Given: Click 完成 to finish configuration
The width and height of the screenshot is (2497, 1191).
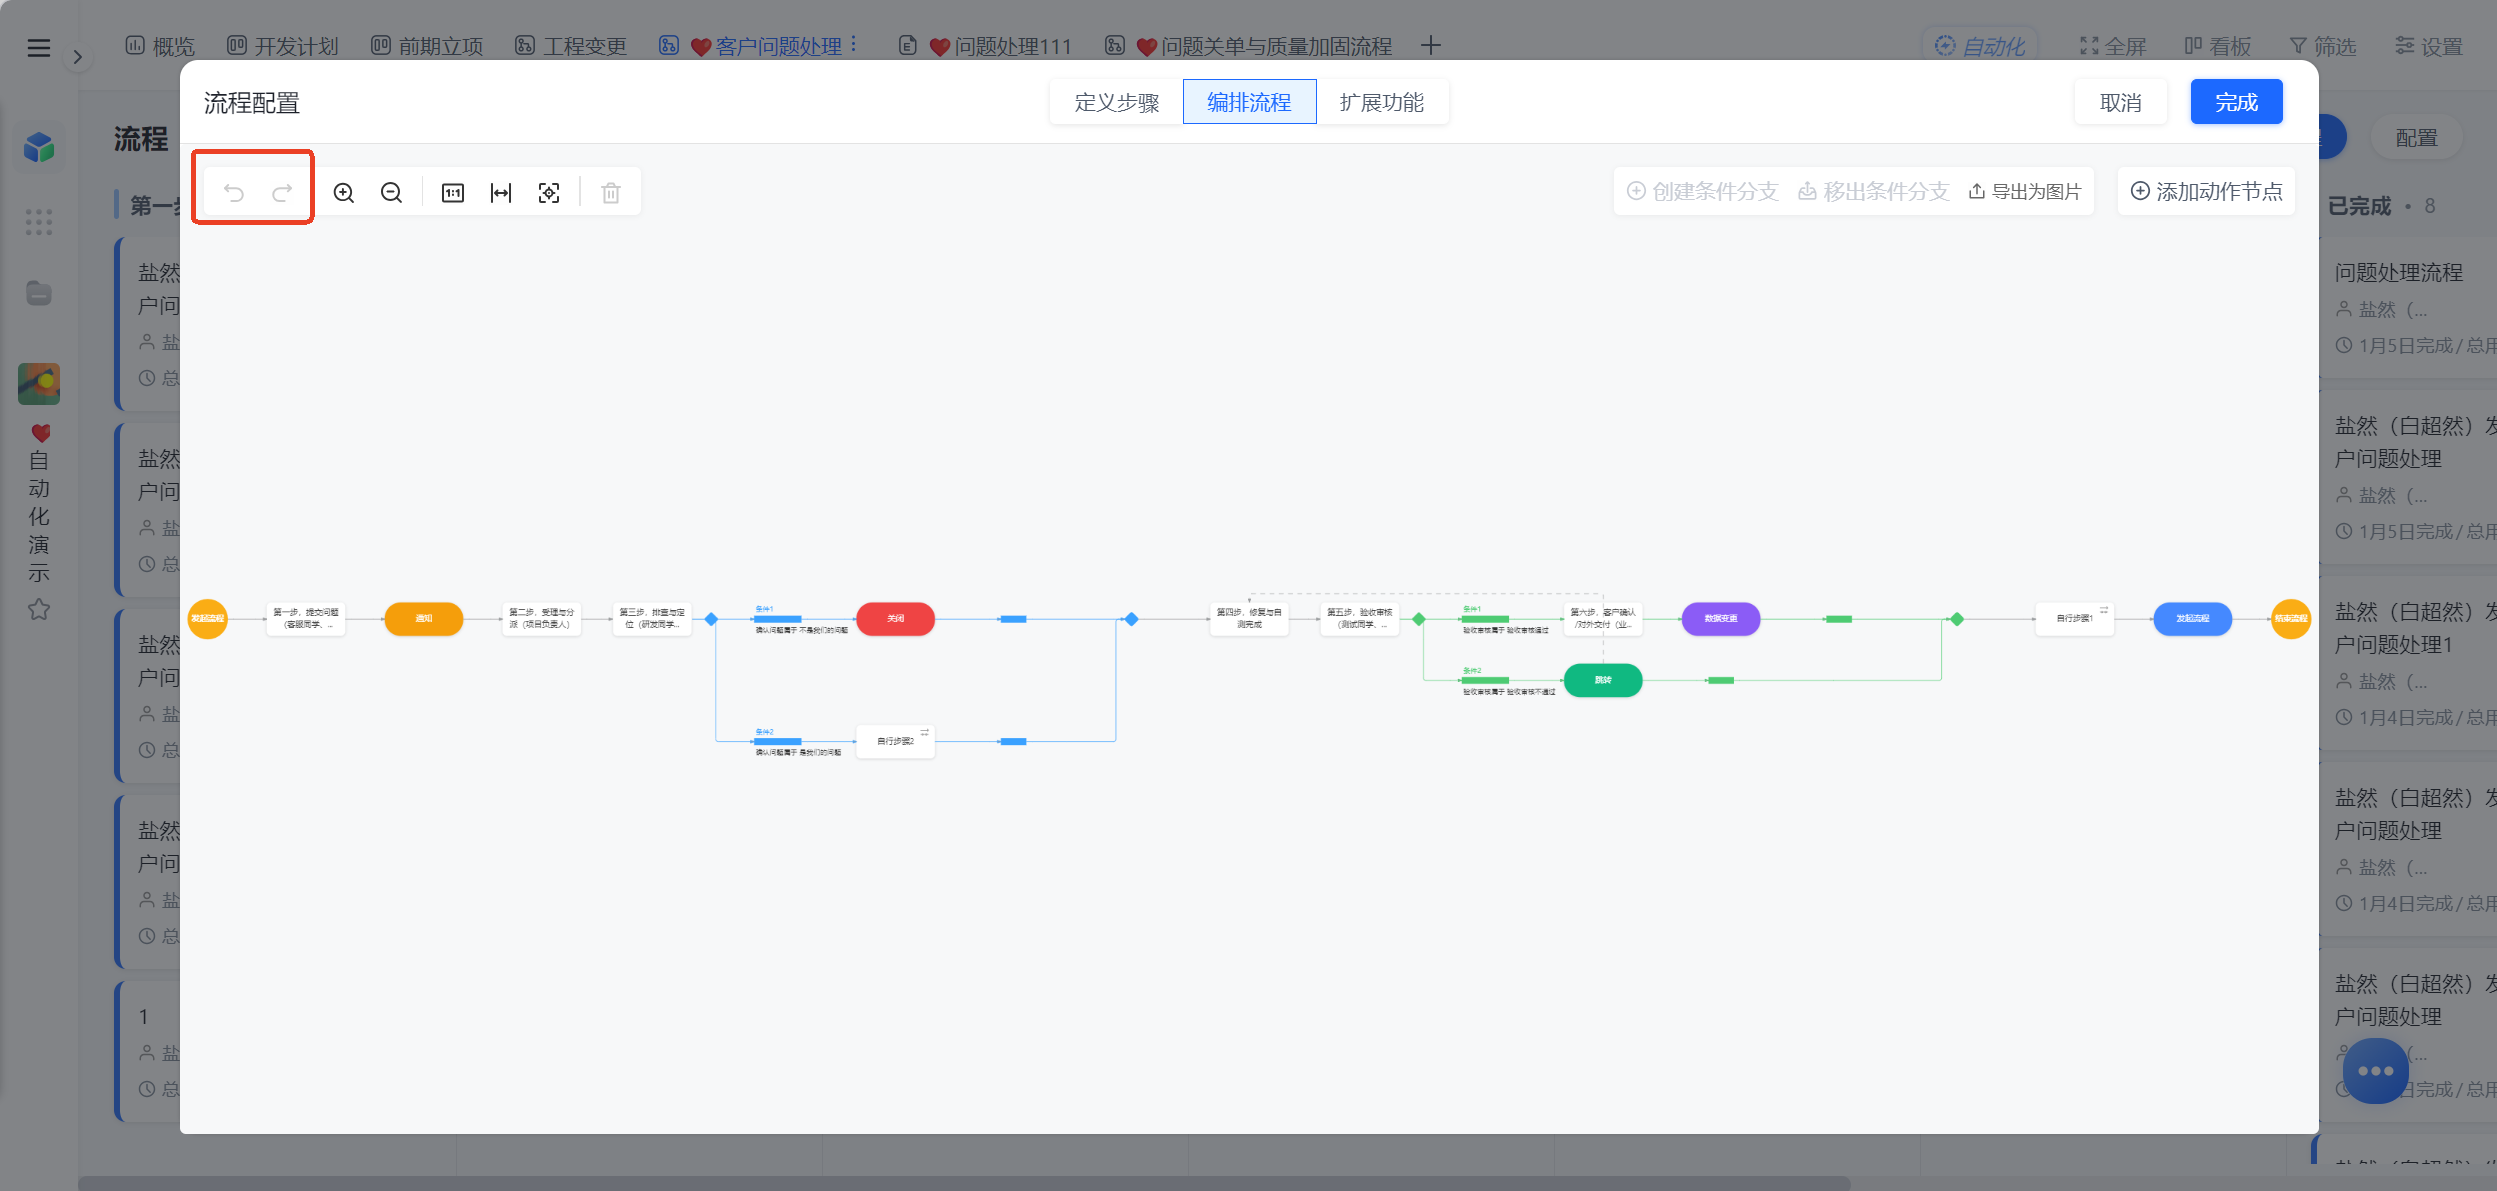Looking at the screenshot, I should tap(2237, 102).
